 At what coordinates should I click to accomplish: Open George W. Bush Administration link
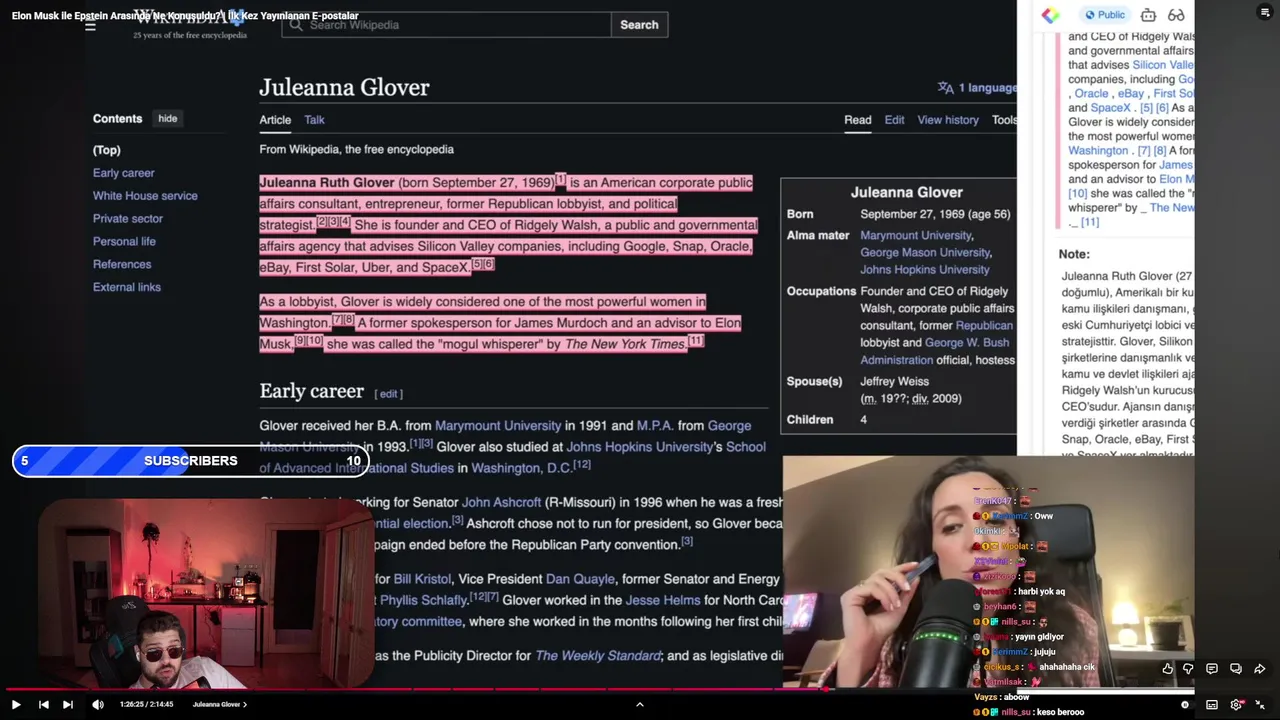[935, 351]
